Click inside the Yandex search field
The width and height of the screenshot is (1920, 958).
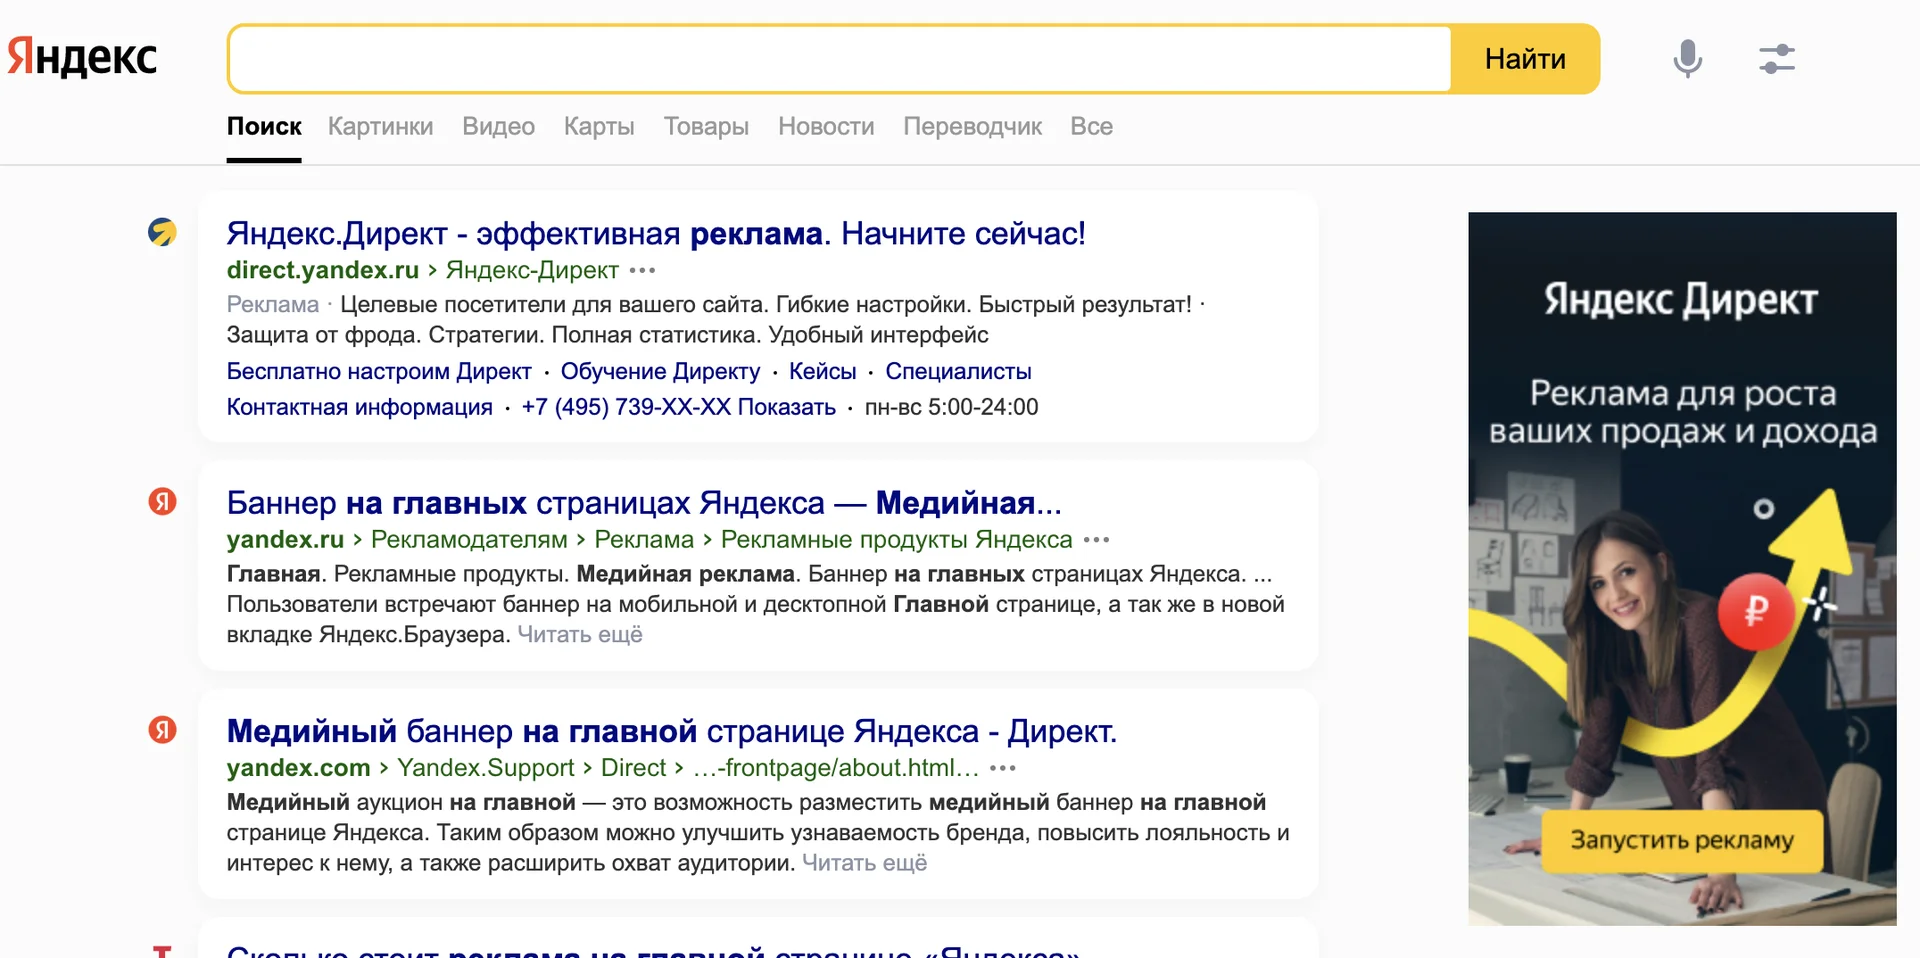(840, 59)
